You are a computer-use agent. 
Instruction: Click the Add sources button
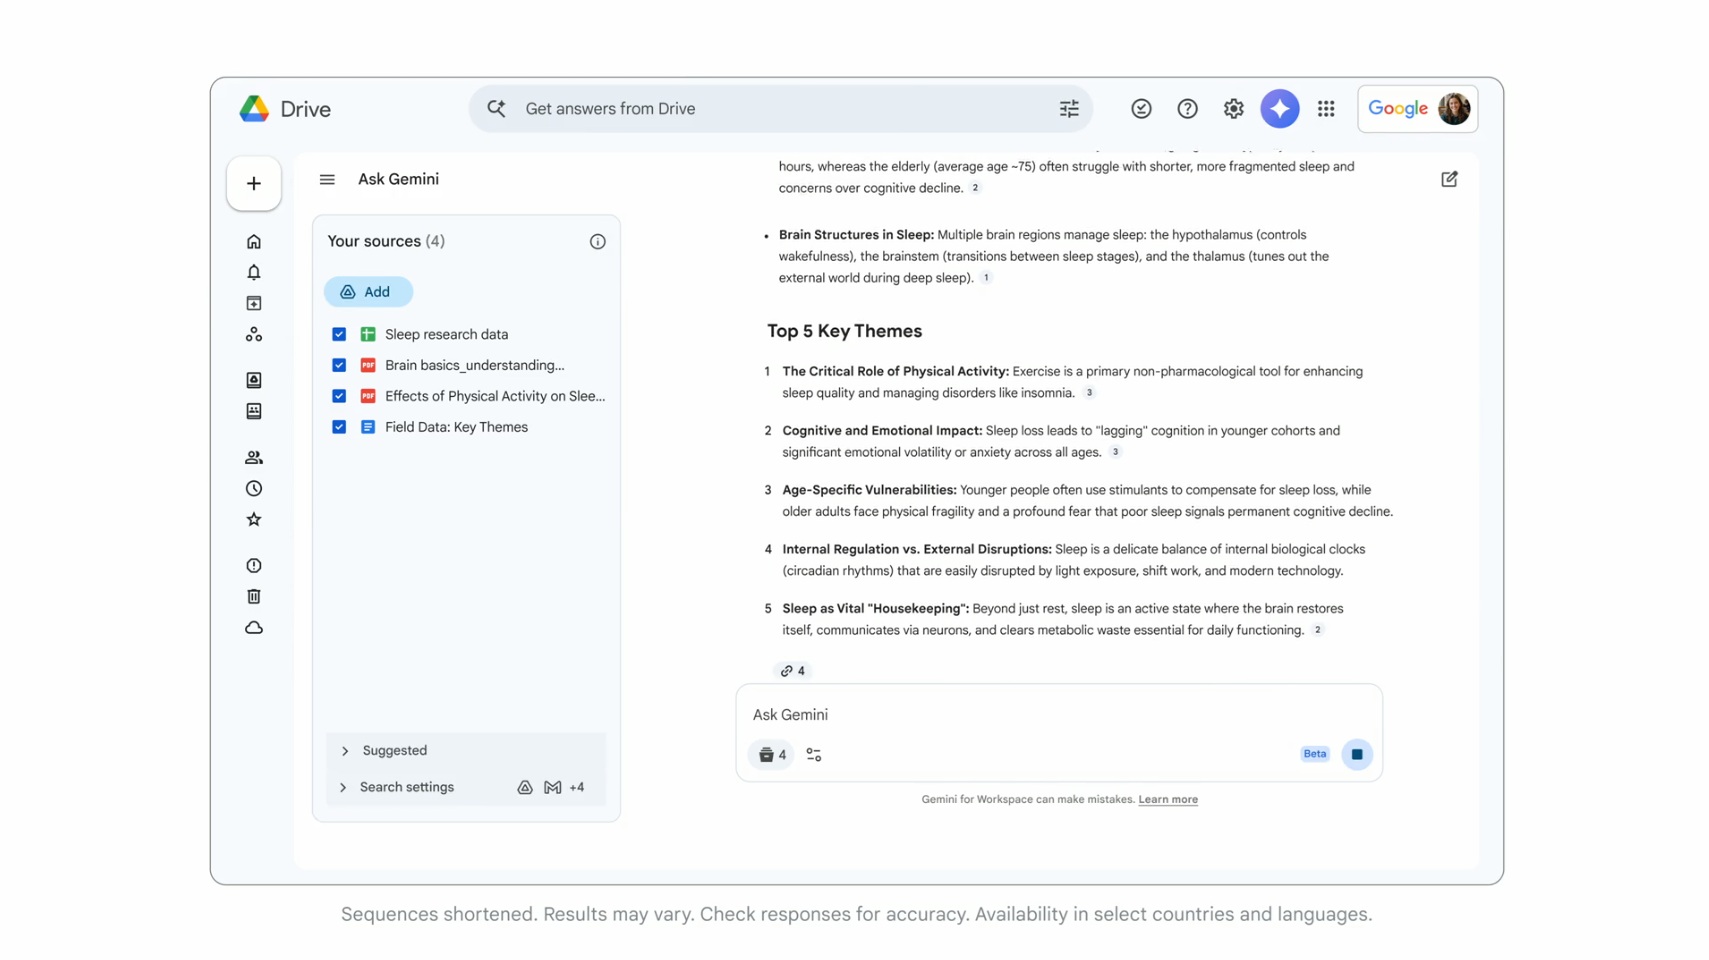point(367,292)
